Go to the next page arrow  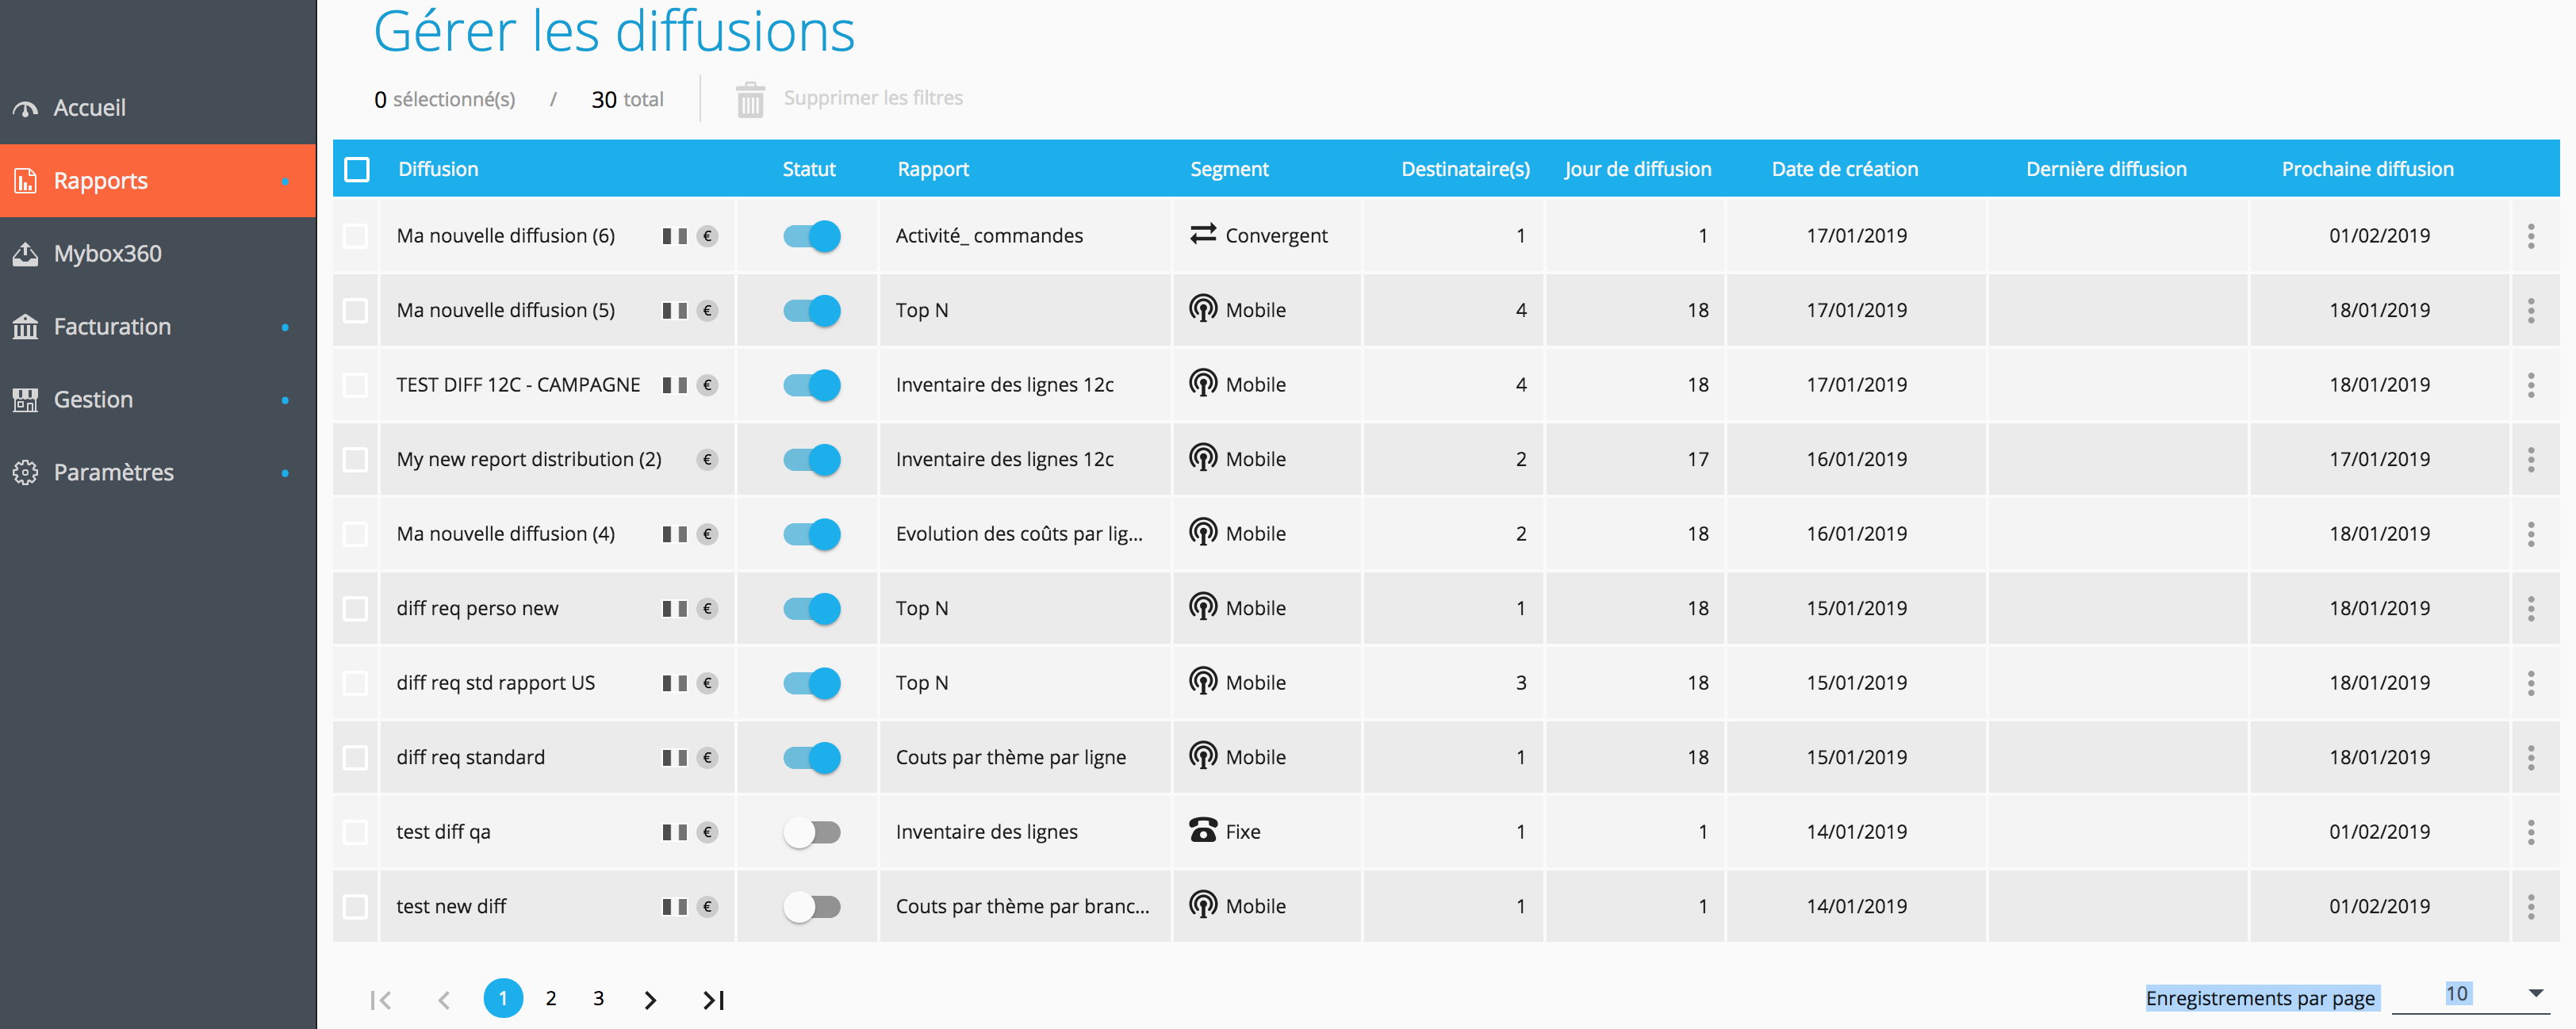click(651, 1000)
